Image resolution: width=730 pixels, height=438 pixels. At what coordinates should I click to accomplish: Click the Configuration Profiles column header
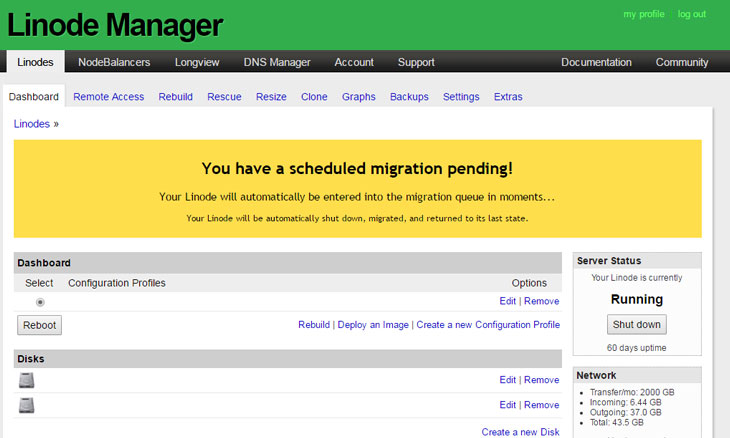pos(117,283)
